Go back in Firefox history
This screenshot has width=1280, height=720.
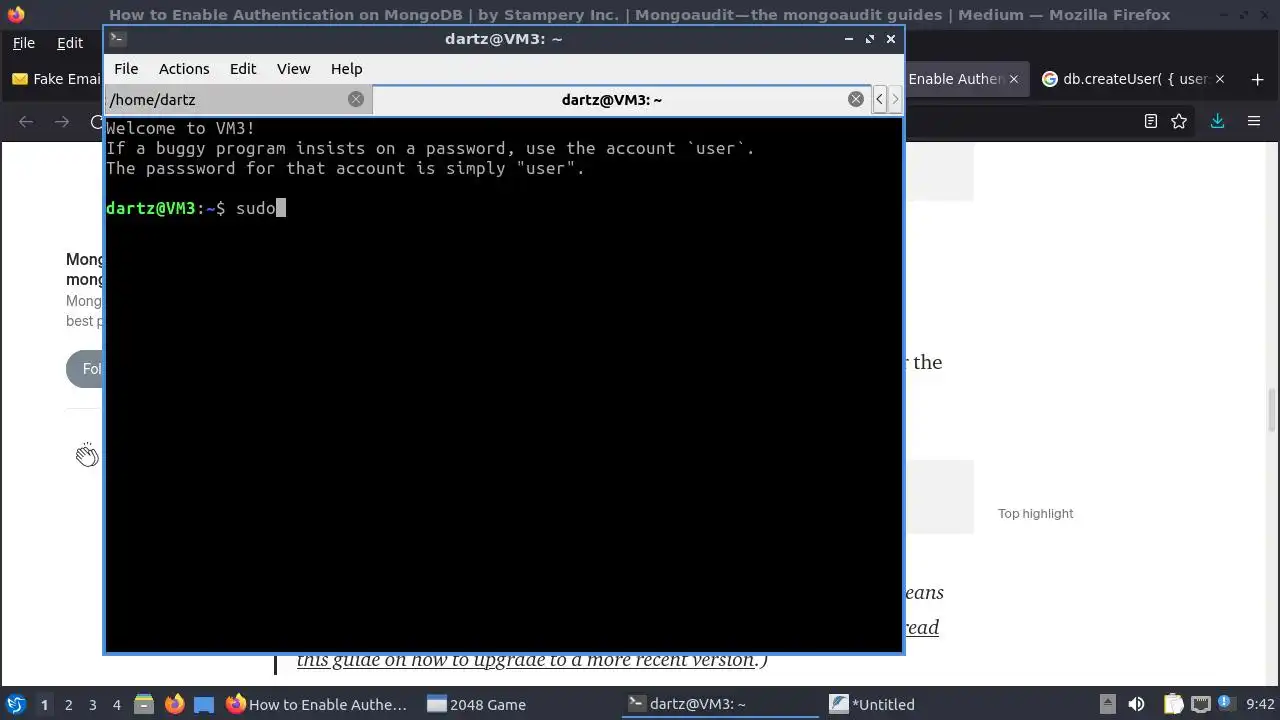pyautogui.click(x=26, y=121)
